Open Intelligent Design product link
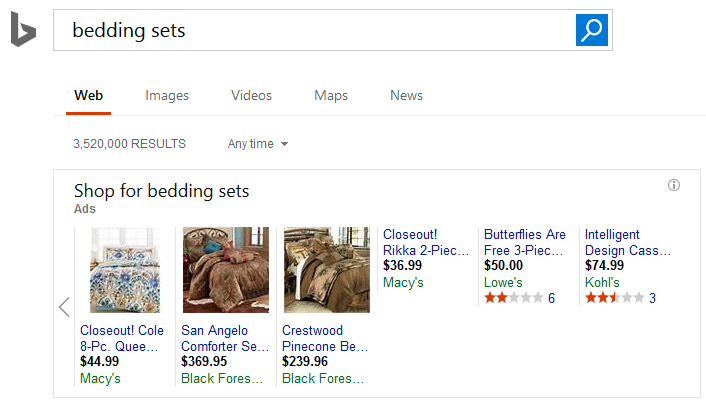The width and height of the screenshot is (706, 403). pyautogui.click(x=627, y=242)
